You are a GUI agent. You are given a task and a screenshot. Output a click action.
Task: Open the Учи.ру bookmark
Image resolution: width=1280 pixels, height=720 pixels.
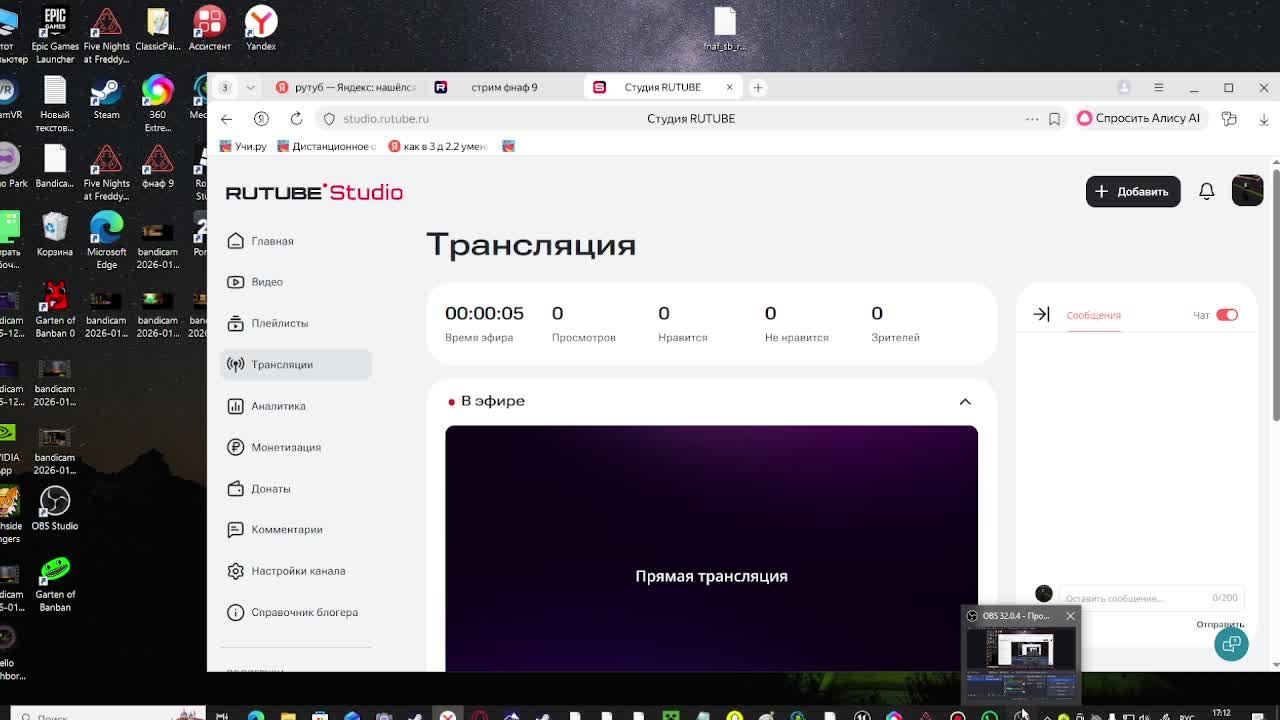243,146
